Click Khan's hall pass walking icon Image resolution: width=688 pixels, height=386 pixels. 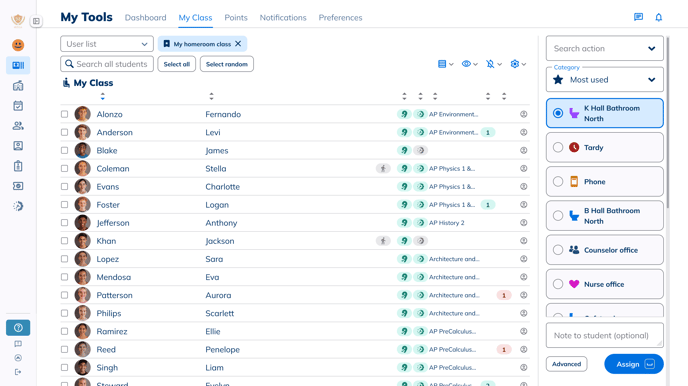[383, 241]
